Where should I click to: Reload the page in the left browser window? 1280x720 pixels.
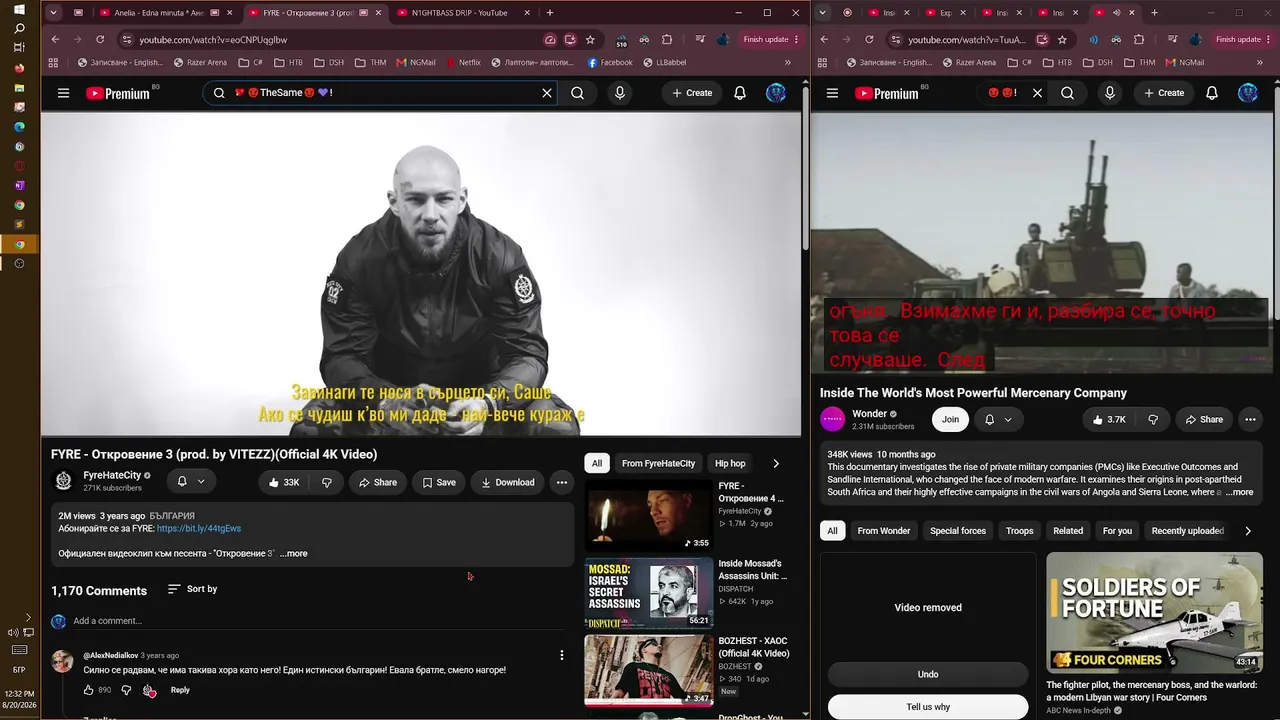[100, 39]
